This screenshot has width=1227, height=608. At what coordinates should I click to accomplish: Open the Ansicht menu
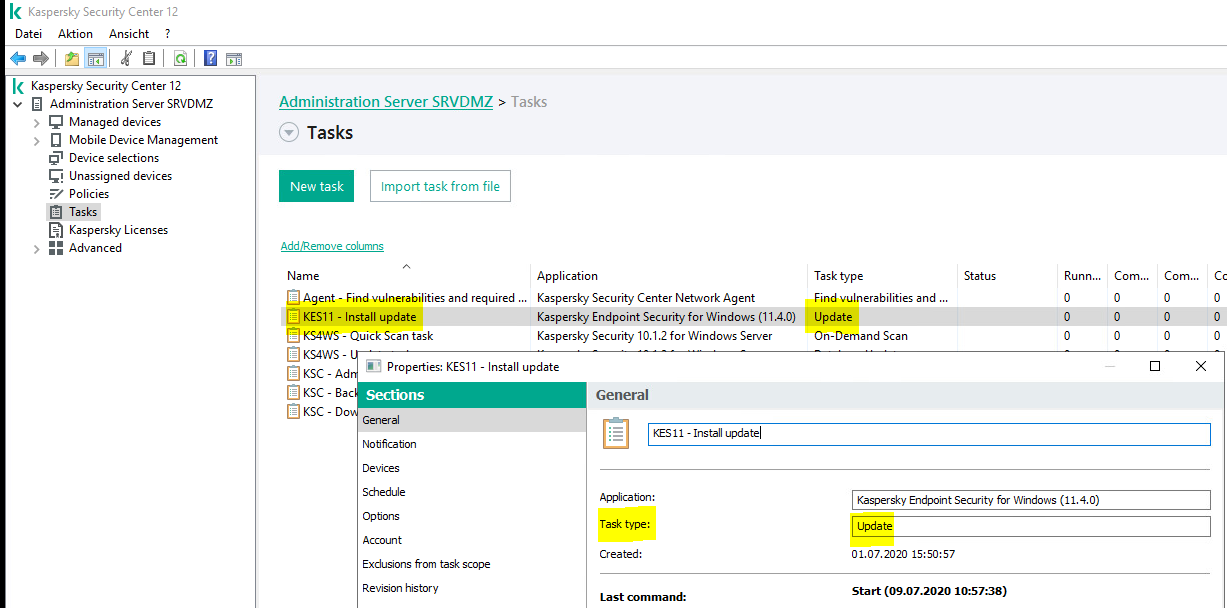(129, 33)
